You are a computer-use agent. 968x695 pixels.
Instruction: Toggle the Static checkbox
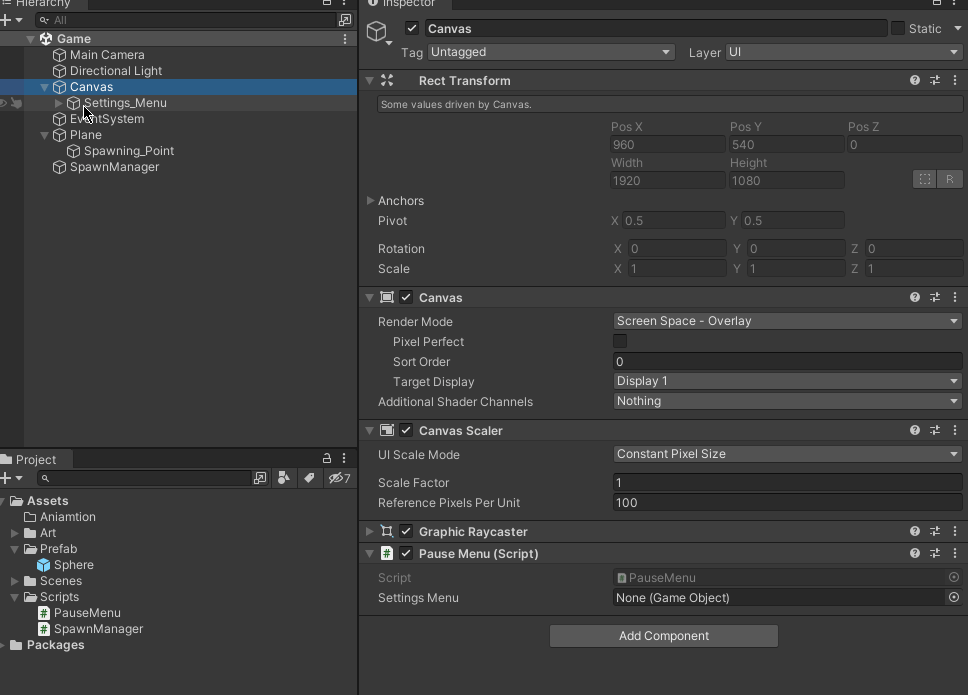(x=898, y=28)
